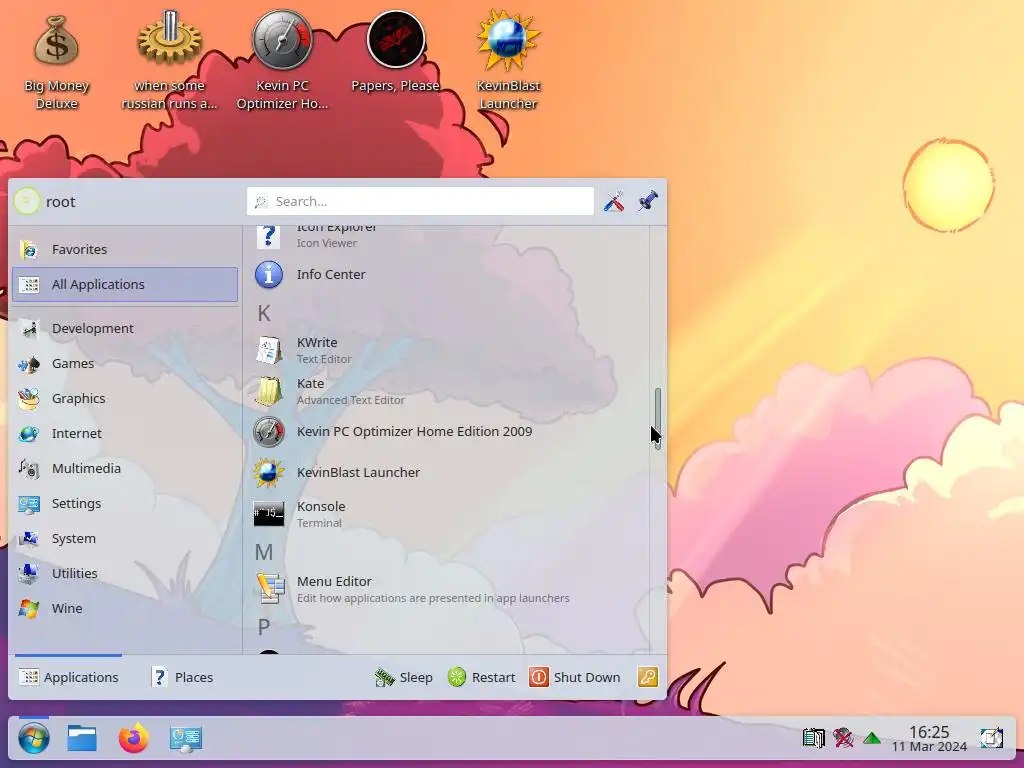The width and height of the screenshot is (1024, 768).
Task: Switch to Places tab
Action: click(182, 677)
